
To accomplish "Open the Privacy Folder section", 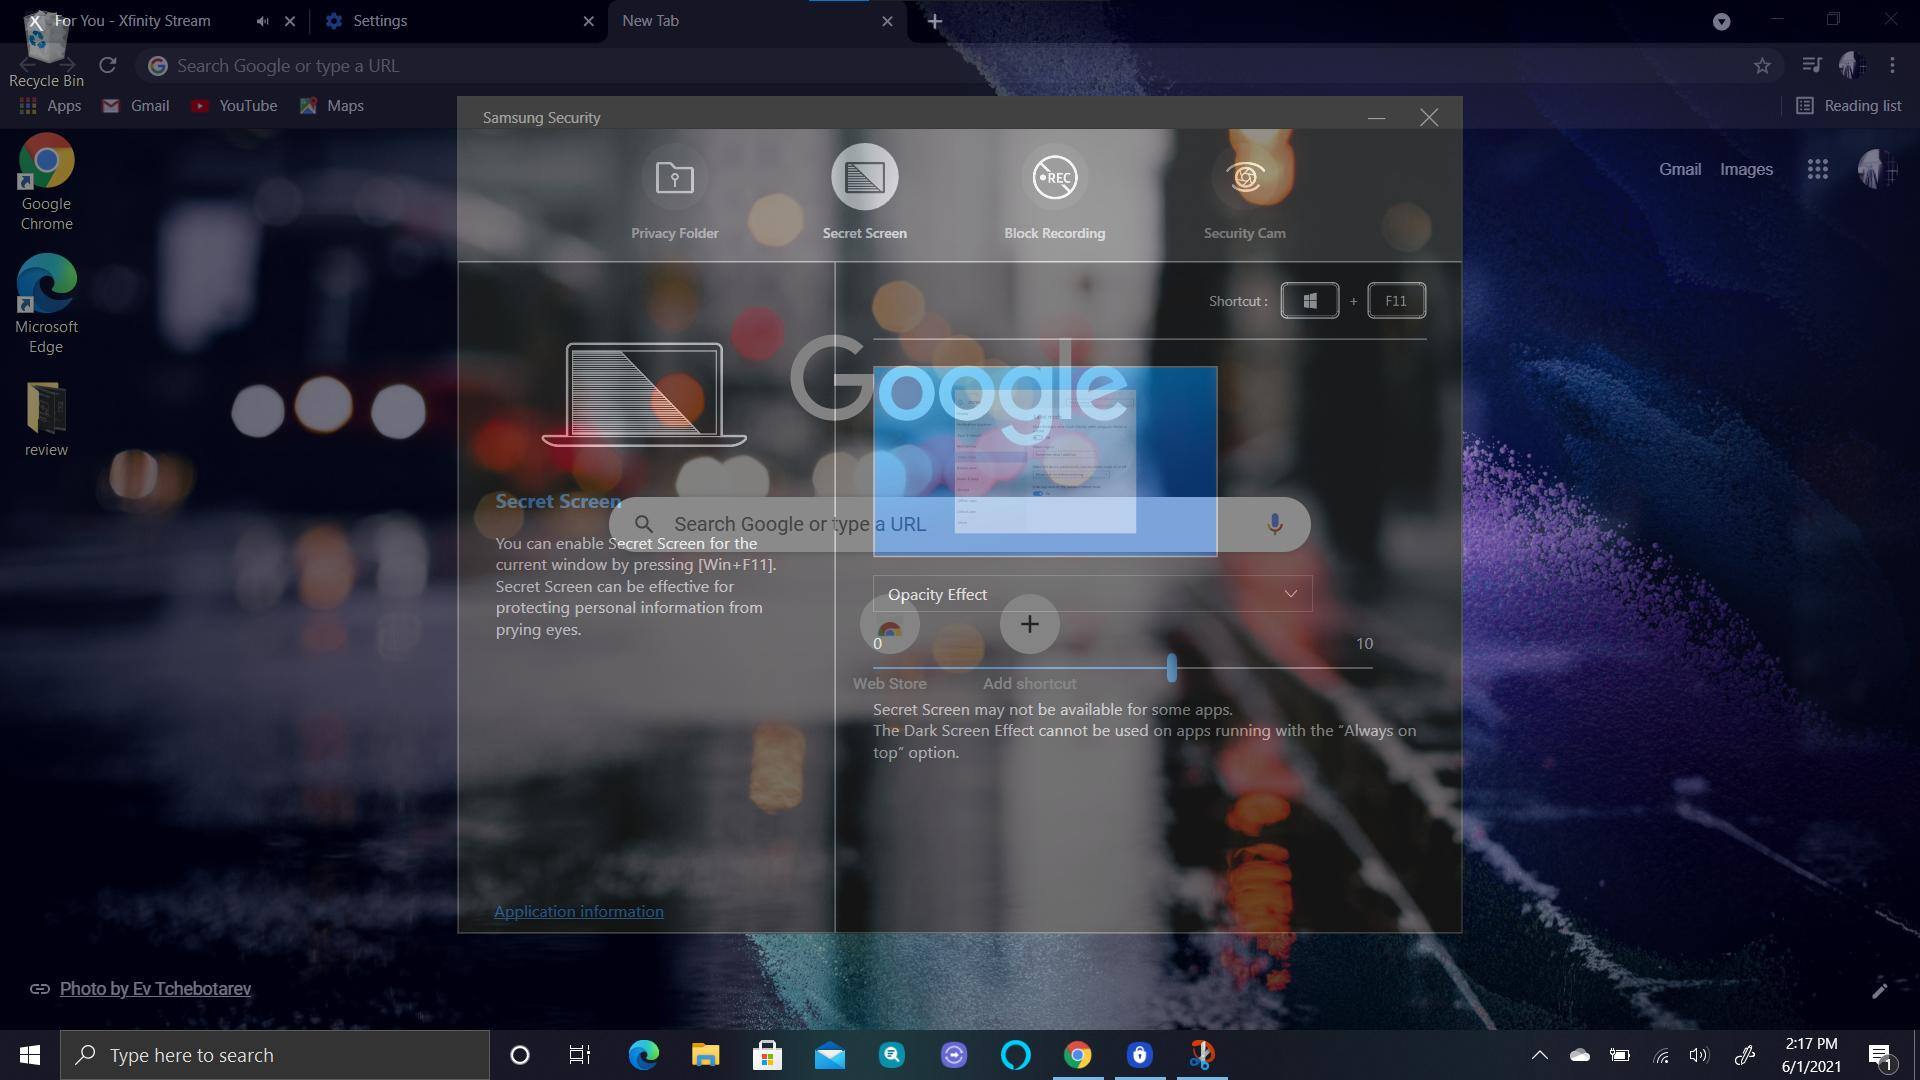I will pos(674,178).
